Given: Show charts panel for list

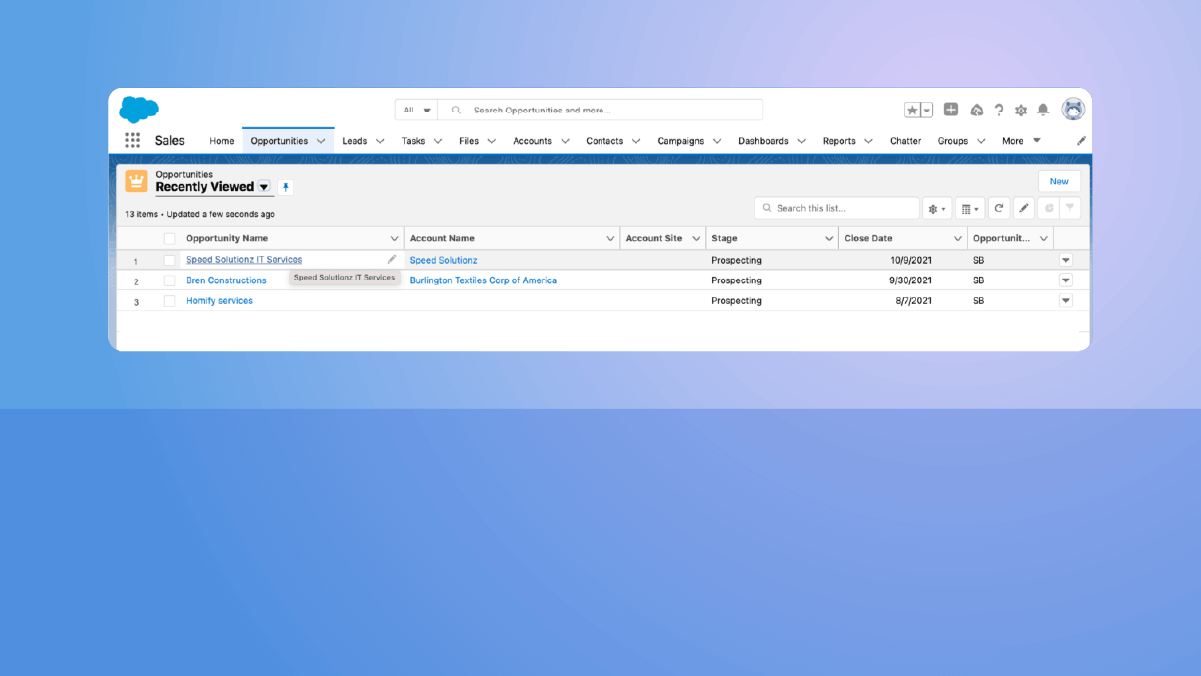Looking at the screenshot, I should (1049, 208).
